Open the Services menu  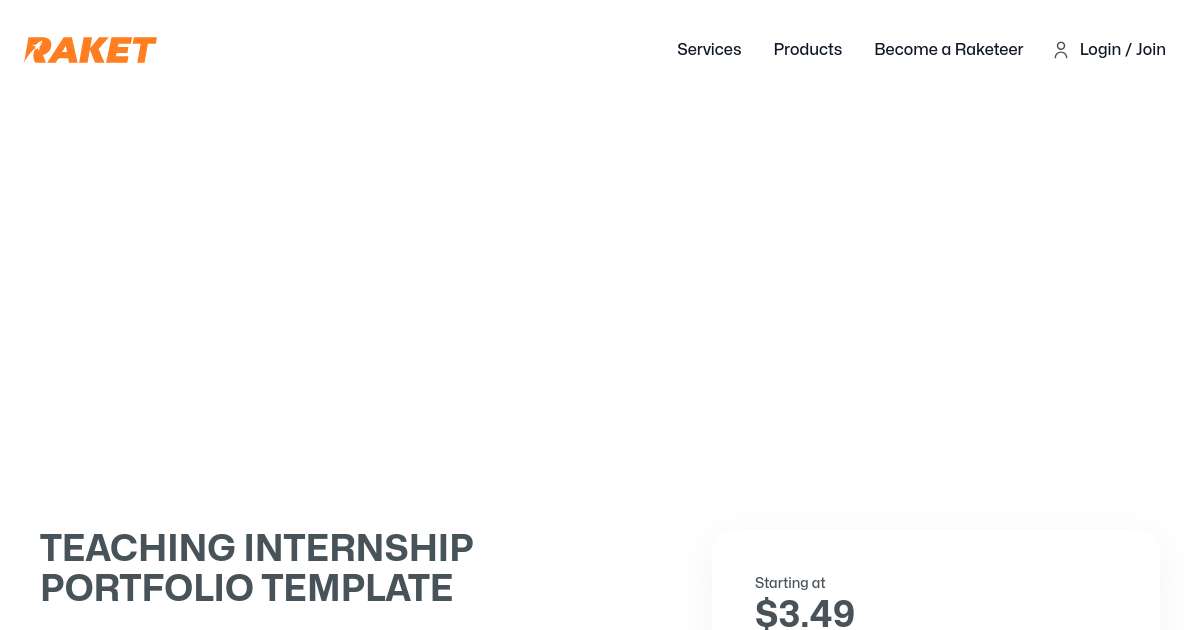click(x=709, y=49)
